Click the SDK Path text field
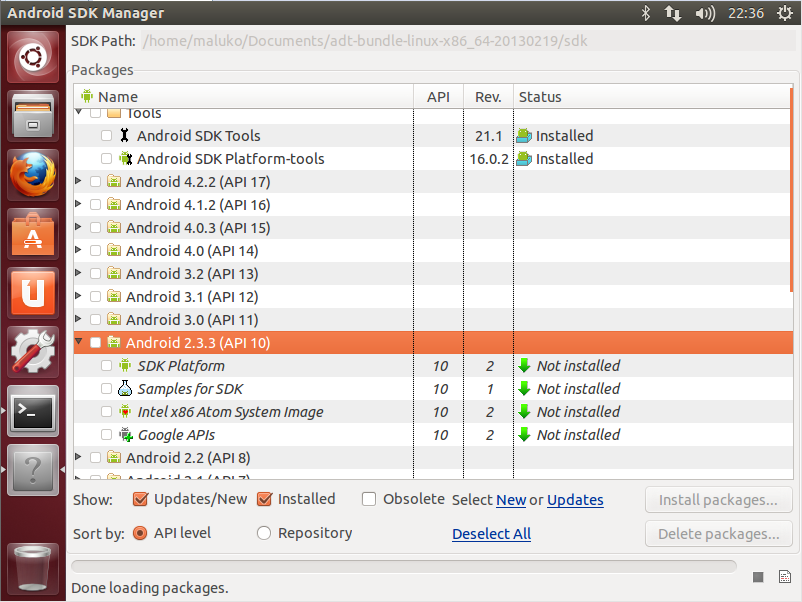The image size is (802, 602). (469, 41)
